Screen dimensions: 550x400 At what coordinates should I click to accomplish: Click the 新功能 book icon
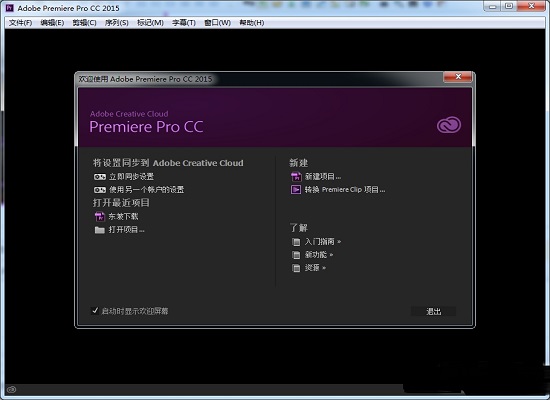tap(296, 255)
